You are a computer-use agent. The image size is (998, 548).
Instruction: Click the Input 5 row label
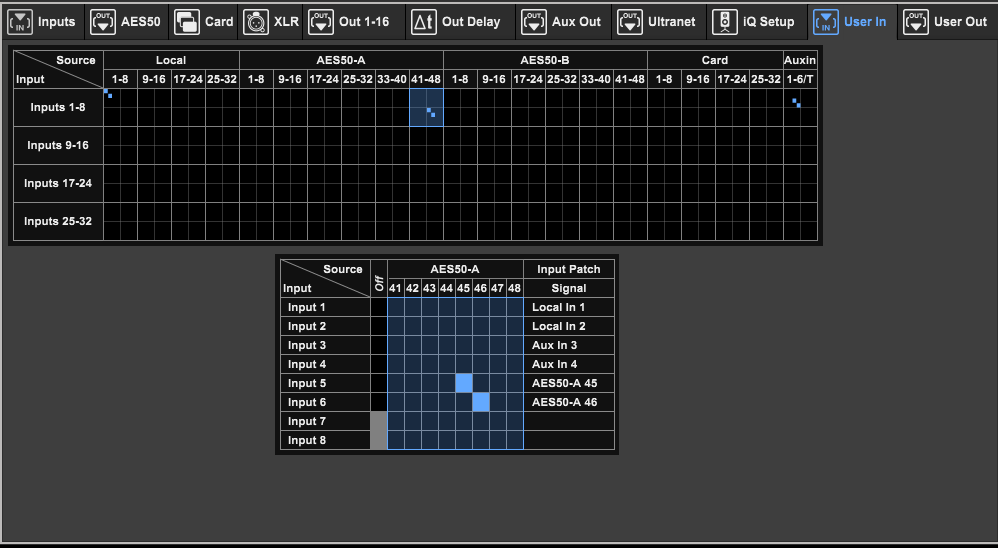[325, 383]
